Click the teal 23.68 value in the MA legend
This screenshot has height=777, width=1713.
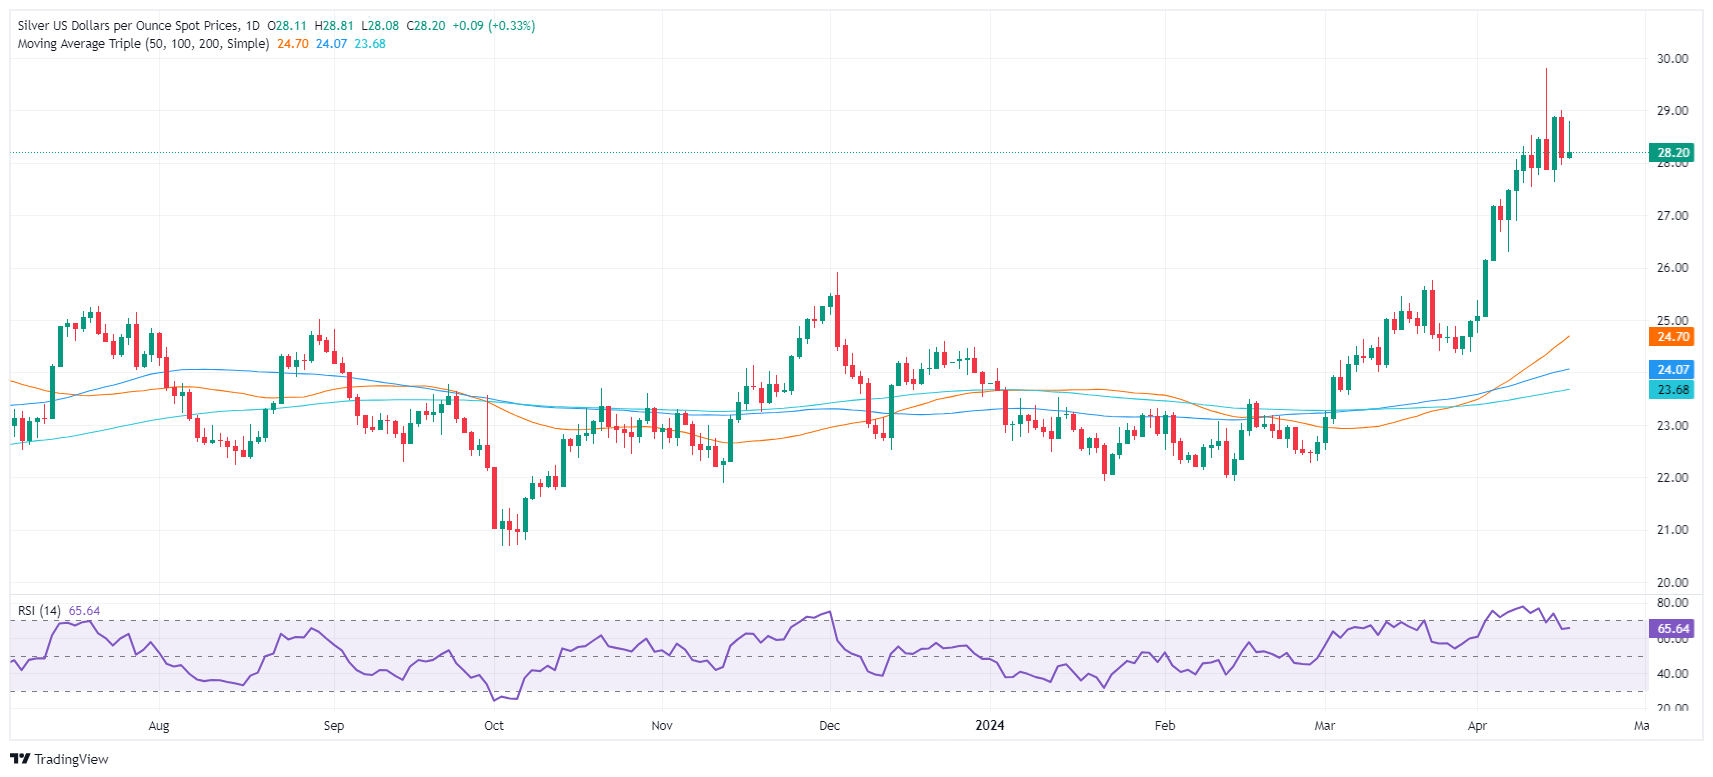point(370,44)
